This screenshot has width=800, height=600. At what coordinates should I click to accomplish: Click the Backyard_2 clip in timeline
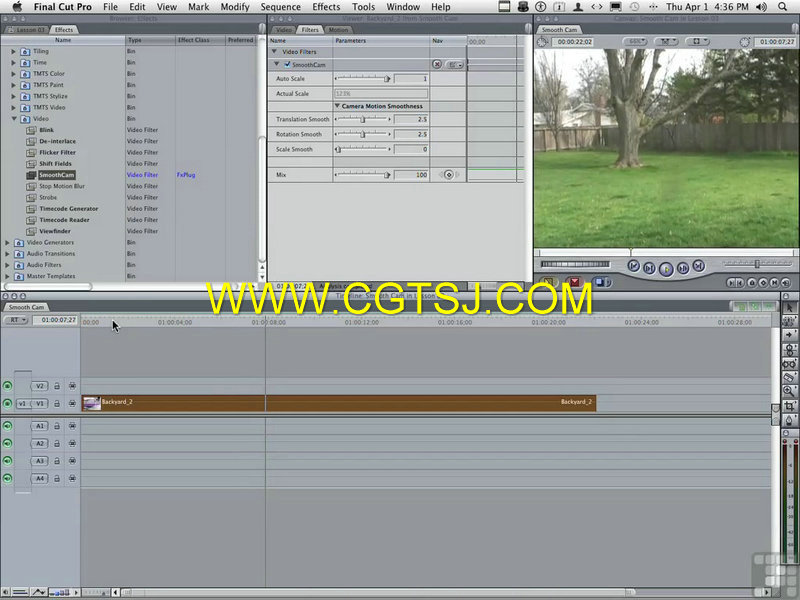tap(339, 403)
